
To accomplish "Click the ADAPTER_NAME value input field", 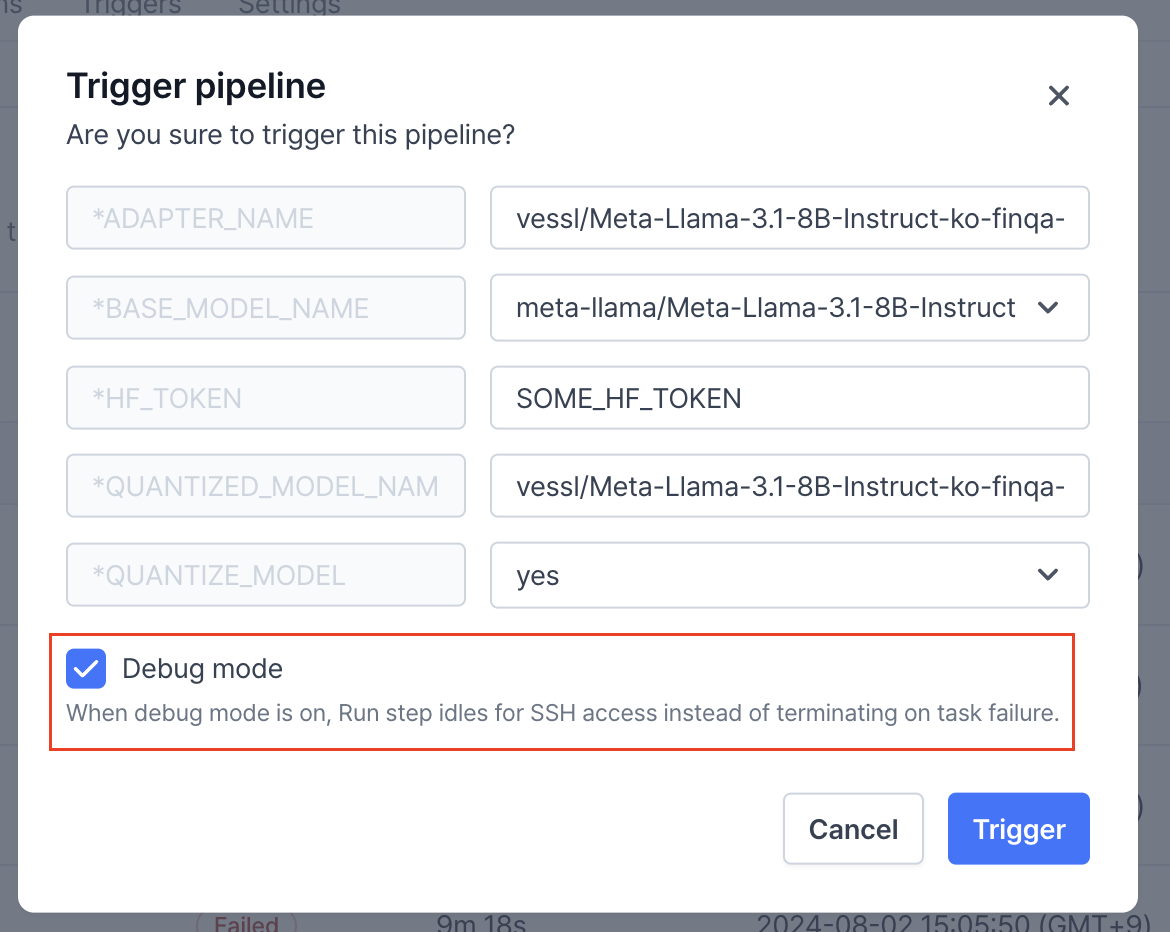I will (788, 218).
